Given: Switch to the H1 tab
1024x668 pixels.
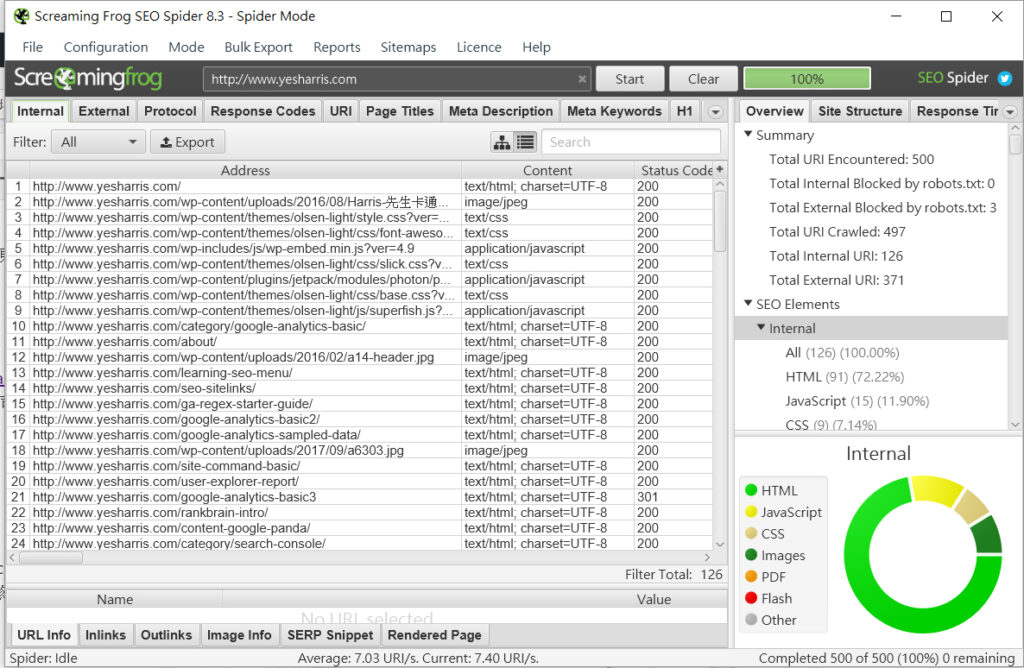Looking at the screenshot, I should (684, 111).
